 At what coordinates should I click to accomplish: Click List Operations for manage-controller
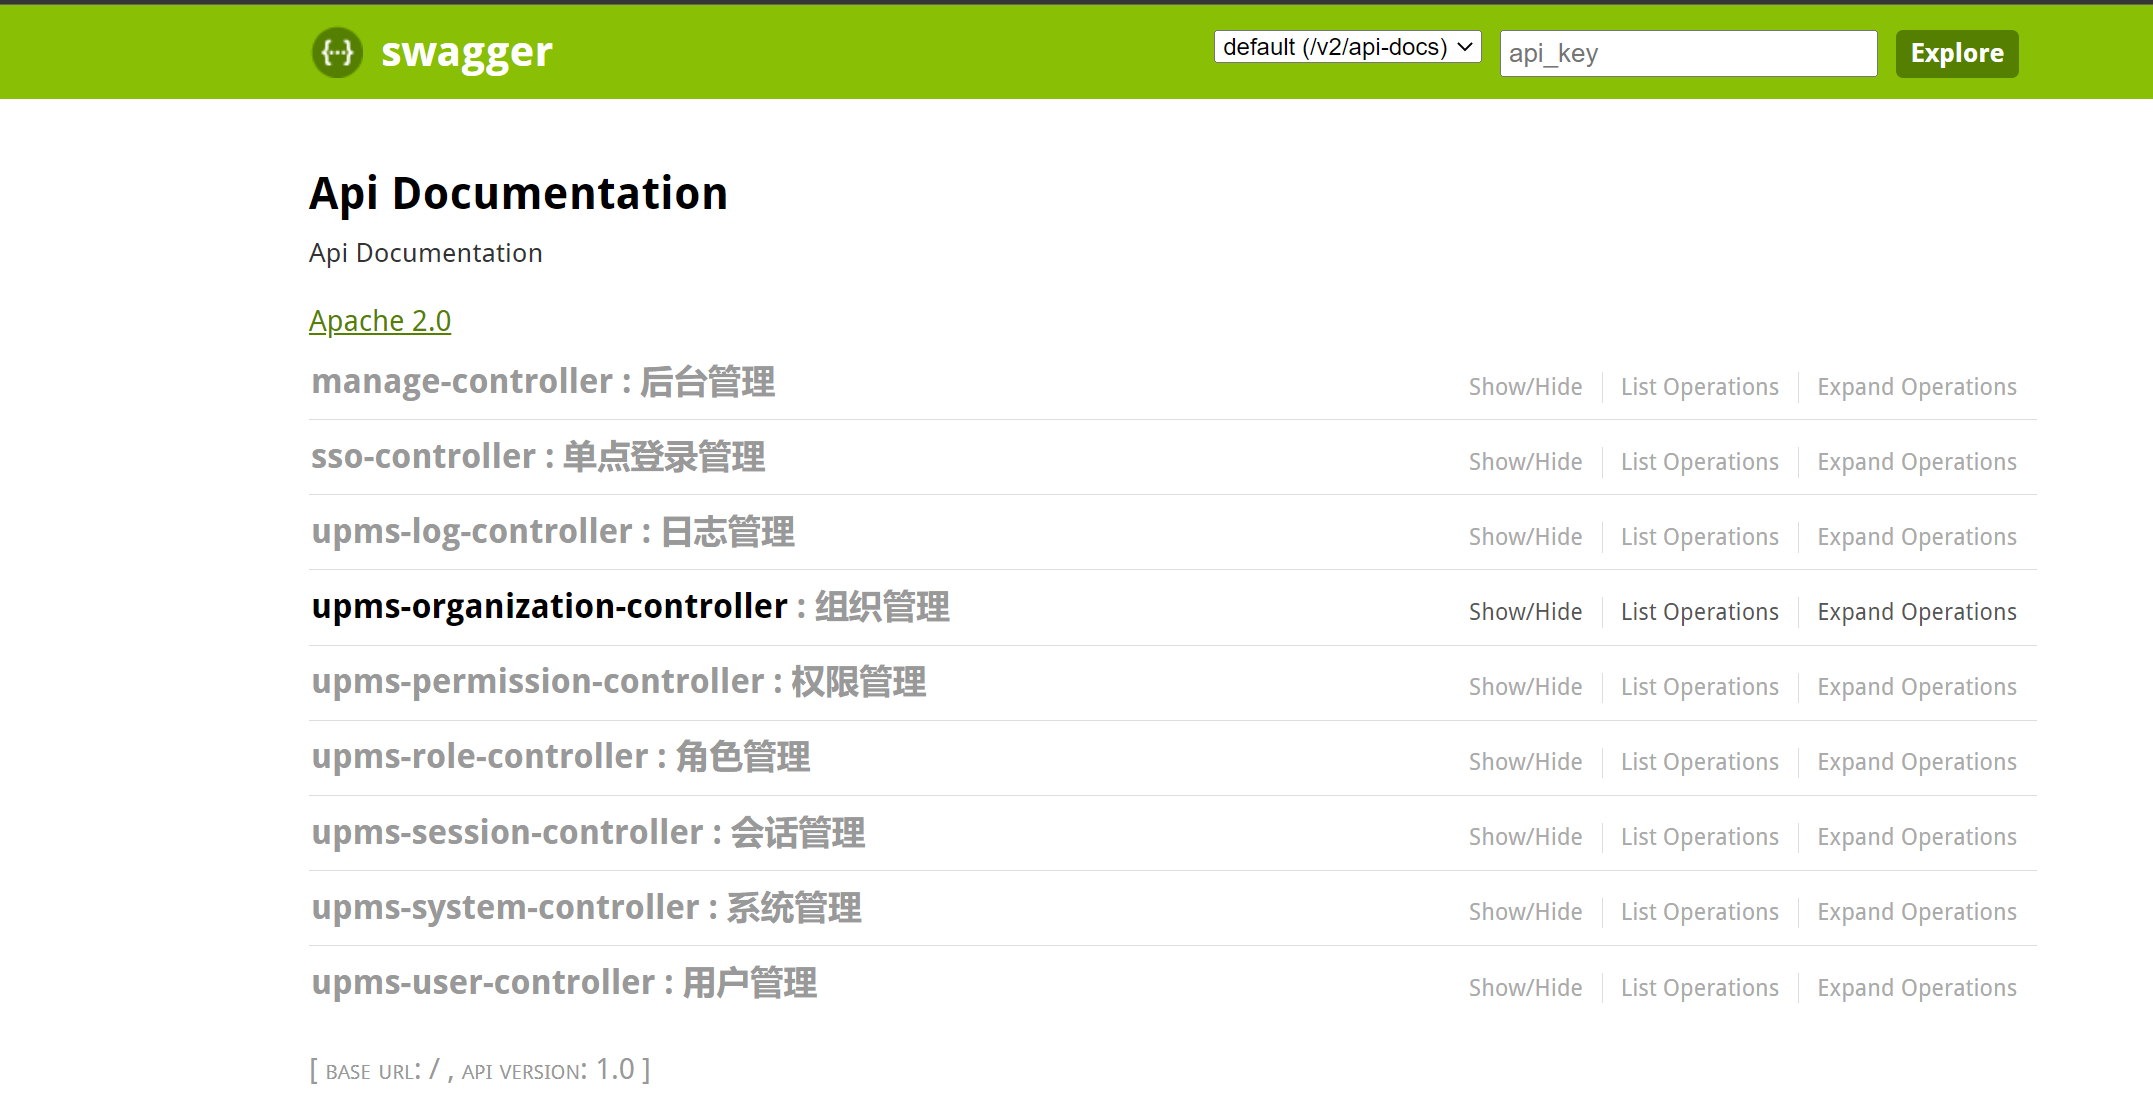pos(1699,386)
